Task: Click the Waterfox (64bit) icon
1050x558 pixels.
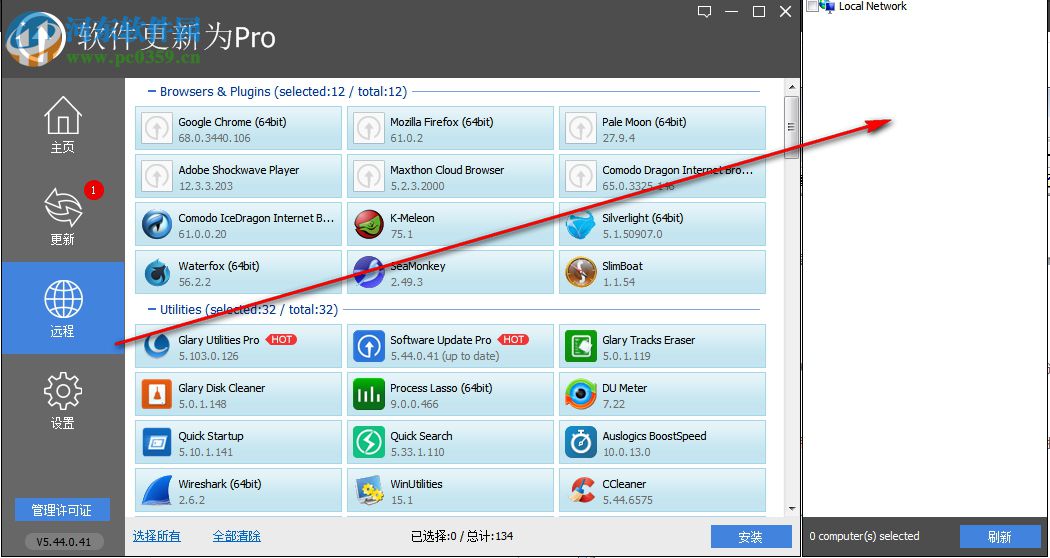Action: click(x=157, y=273)
